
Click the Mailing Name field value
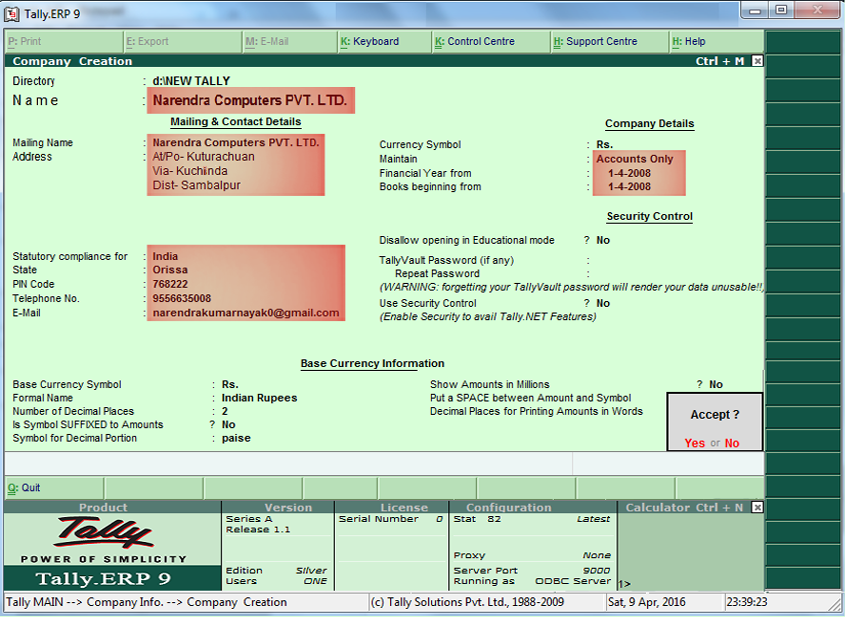pyautogui.click(x=236, y=142)
